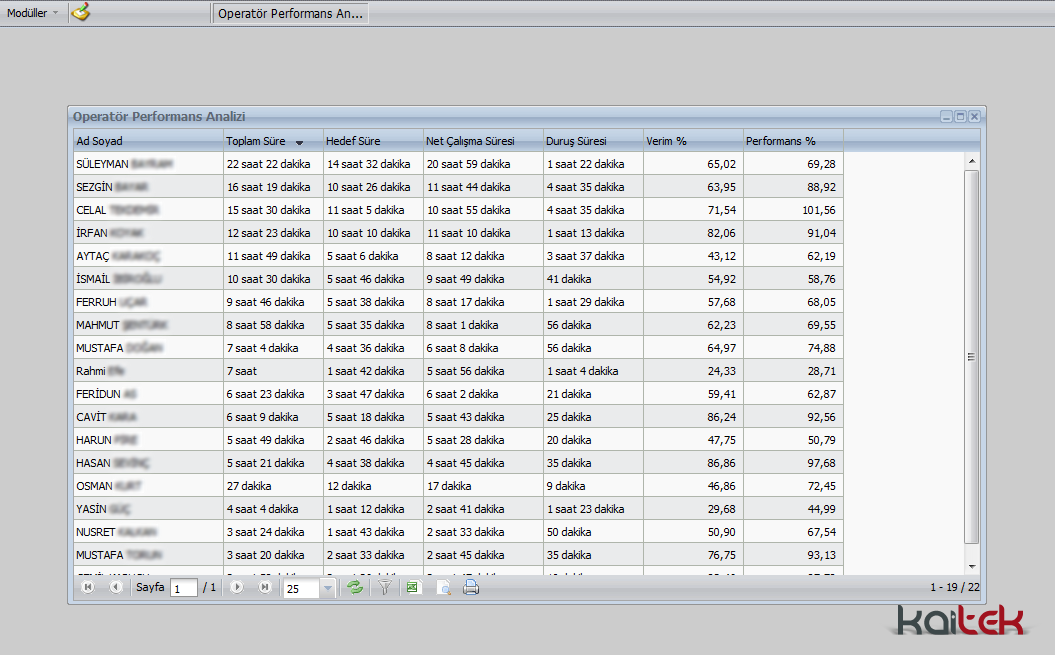Go to the first page
Viewport: 1055px width, 655px height.
coord(88,588)
